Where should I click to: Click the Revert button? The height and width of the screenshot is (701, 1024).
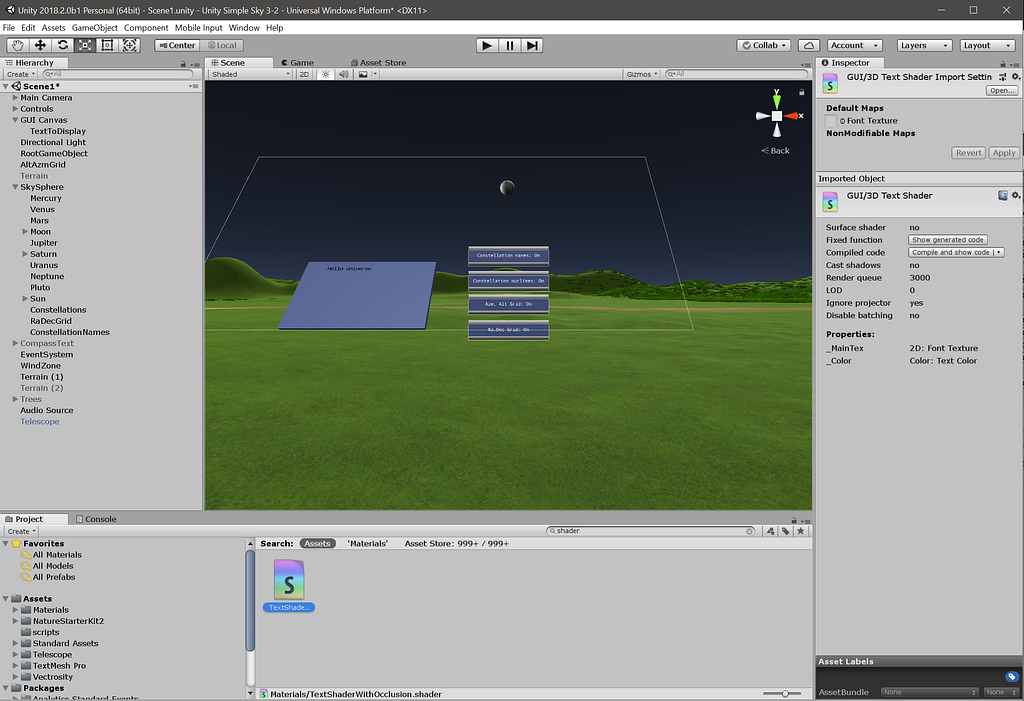point(968,152)
